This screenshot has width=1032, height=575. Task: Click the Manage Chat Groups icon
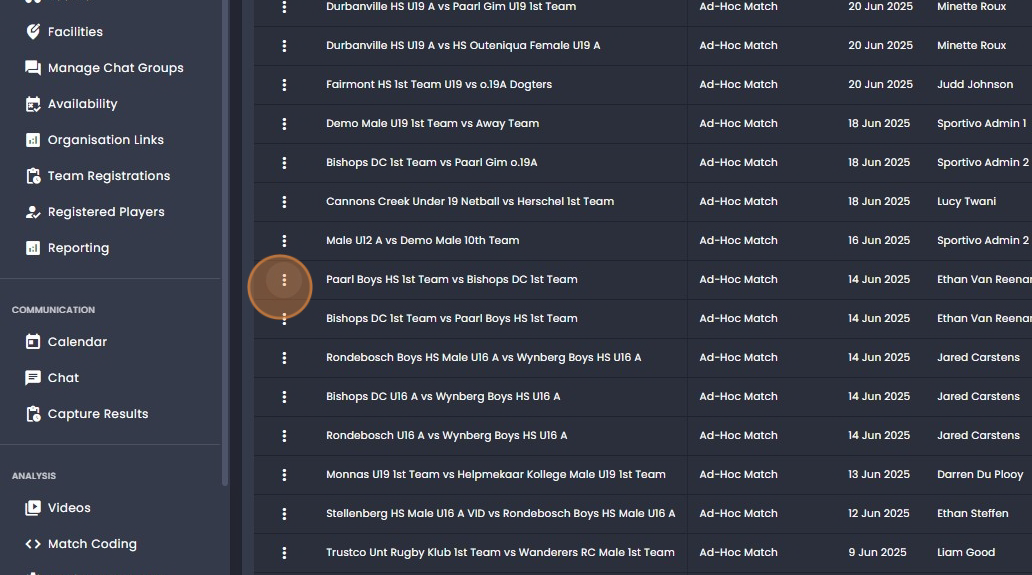(x=33, y=68)
